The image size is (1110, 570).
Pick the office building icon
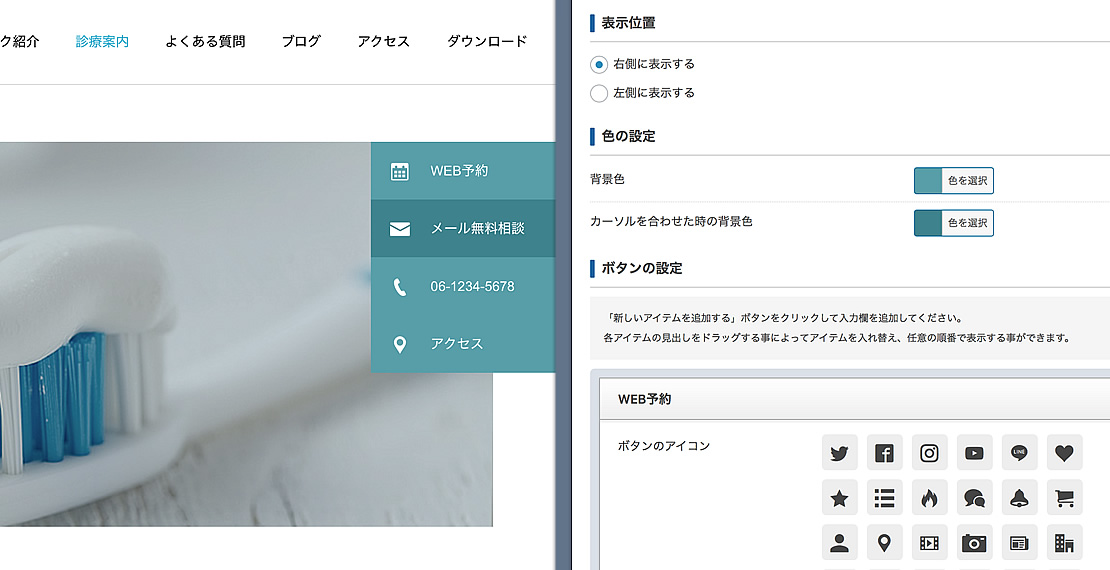click(1065, 542)
